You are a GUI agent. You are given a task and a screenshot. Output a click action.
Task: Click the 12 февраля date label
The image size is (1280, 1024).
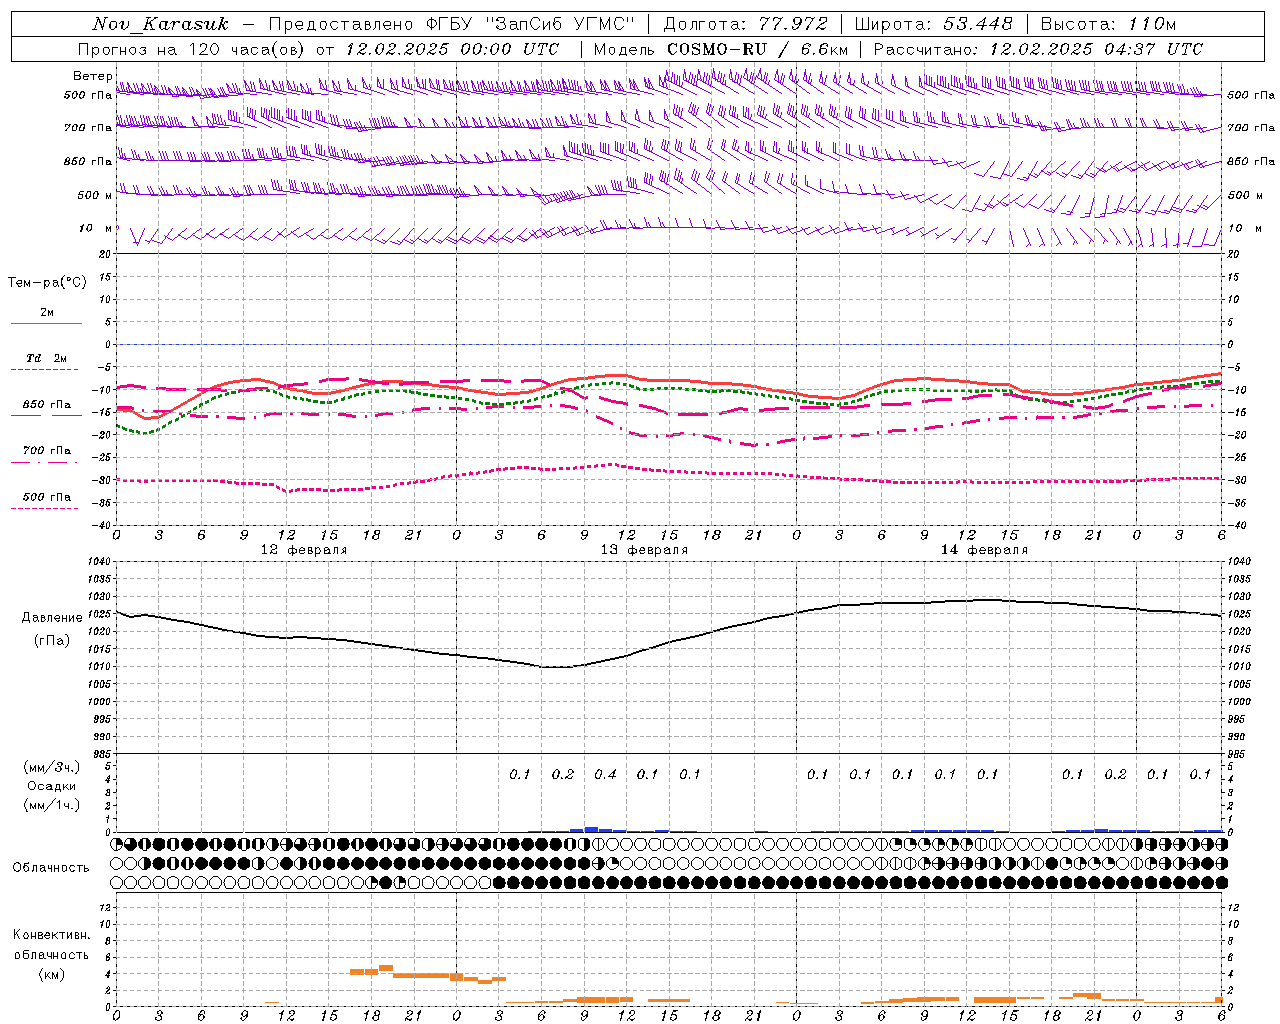point(304,550)
